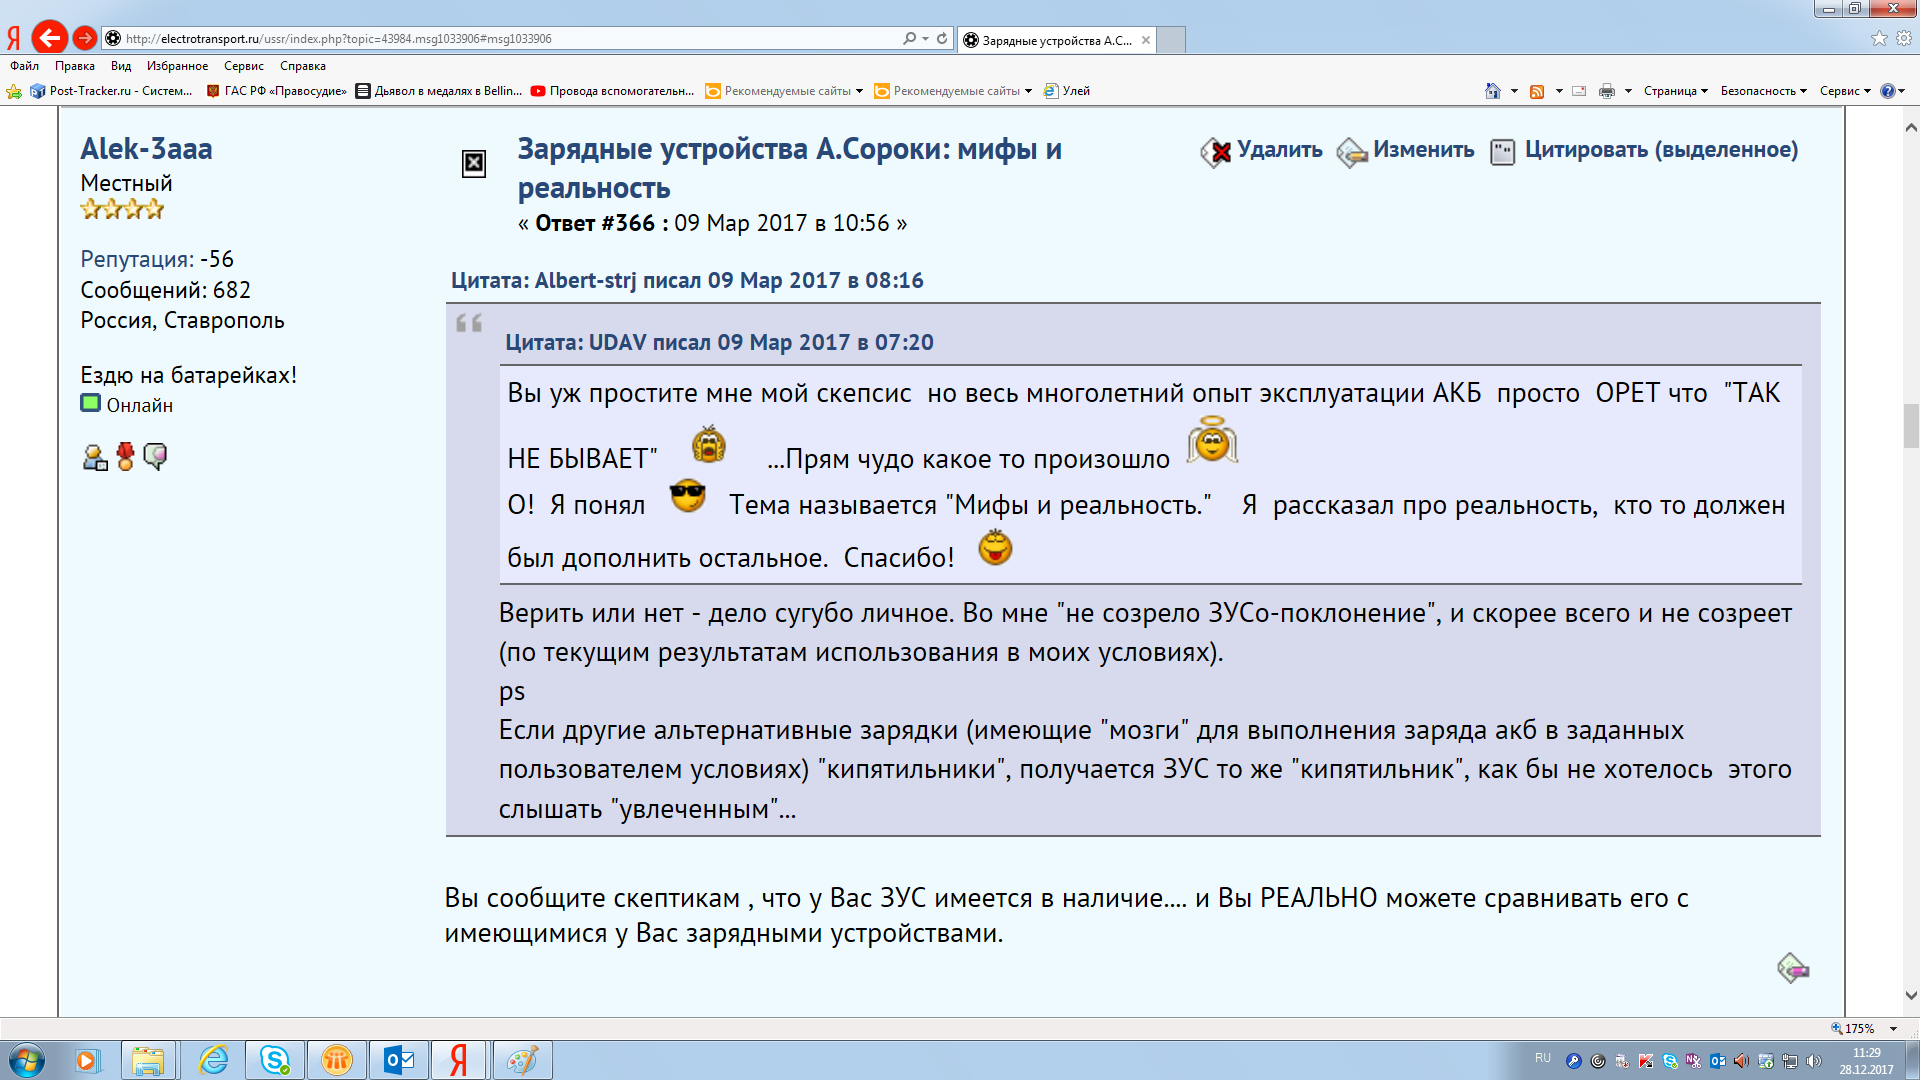
Task: Click Цитировать (выделенное) link
Action: tap(1660, 150)
